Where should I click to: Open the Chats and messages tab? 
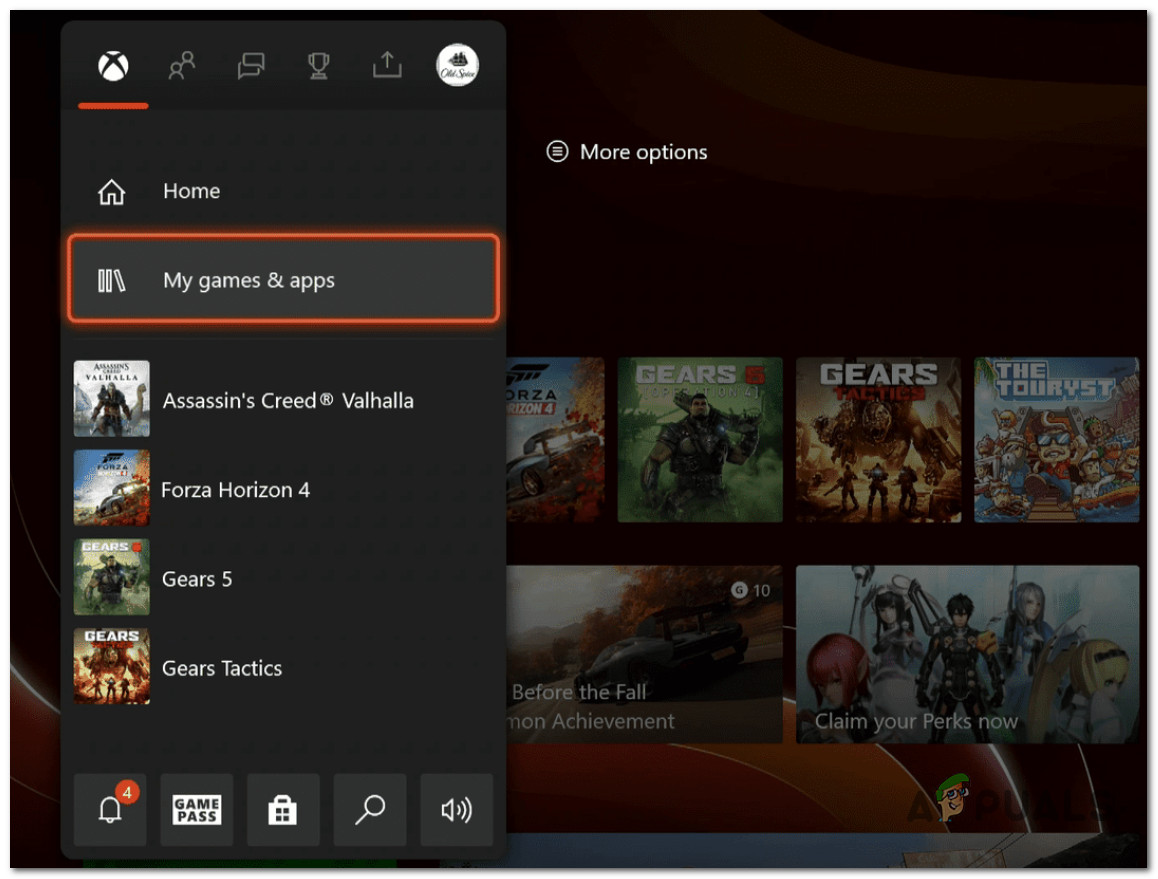[251, 66]
